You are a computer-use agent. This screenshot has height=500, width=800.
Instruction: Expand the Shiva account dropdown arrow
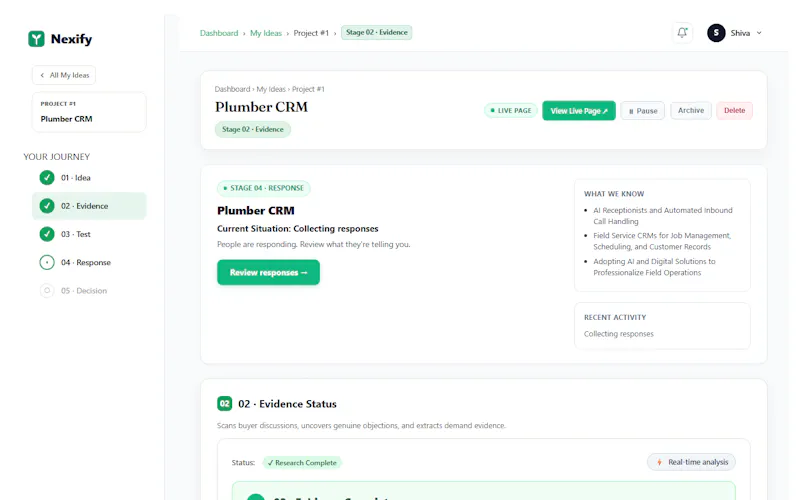tap(759, 33)
